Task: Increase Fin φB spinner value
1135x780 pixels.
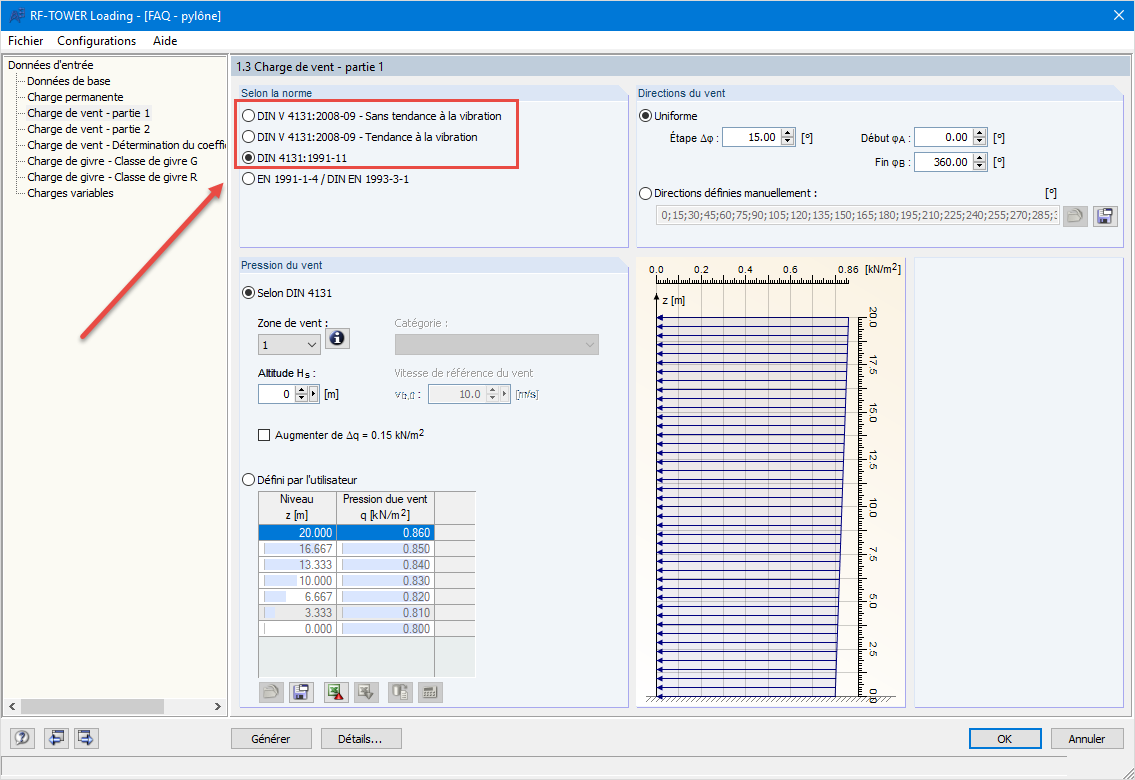Action: point(979,158)
